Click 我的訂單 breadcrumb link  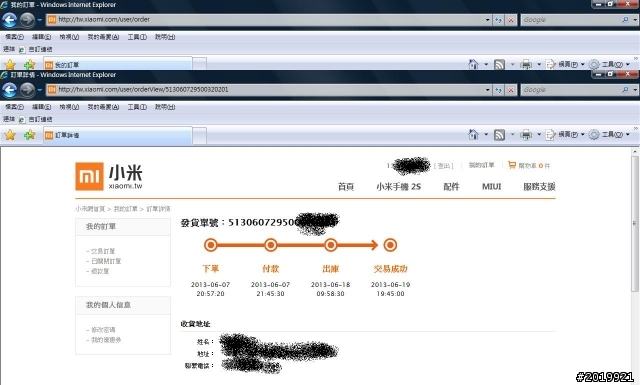click(x=125, y=209)
